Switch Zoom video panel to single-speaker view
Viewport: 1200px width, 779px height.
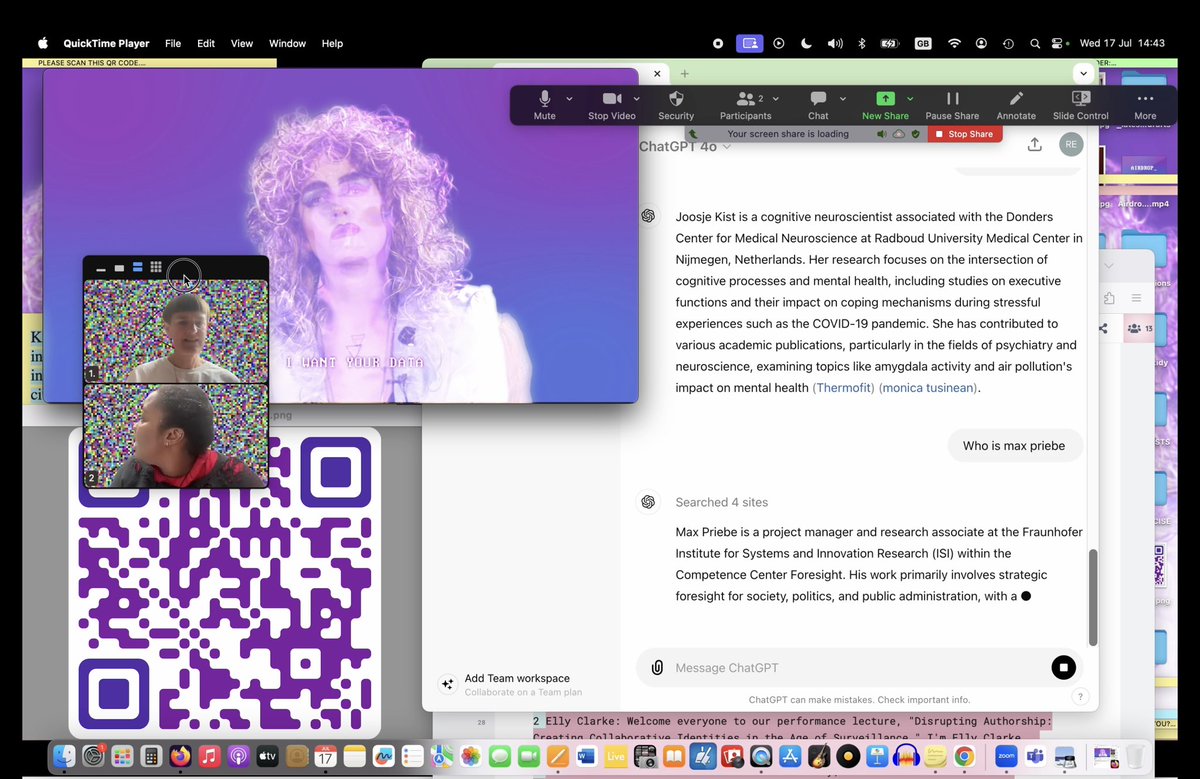pyautogui.click(x=119, y=268)
